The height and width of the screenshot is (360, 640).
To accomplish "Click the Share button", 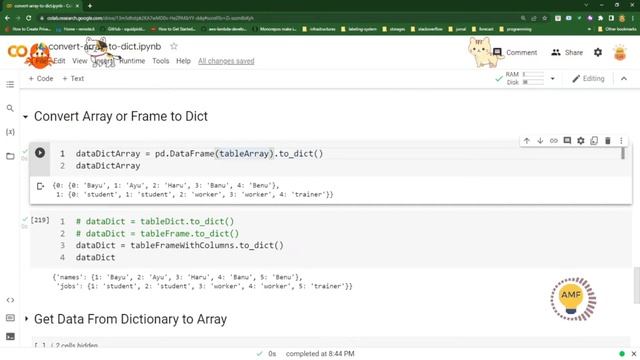I will pos(567,52).
